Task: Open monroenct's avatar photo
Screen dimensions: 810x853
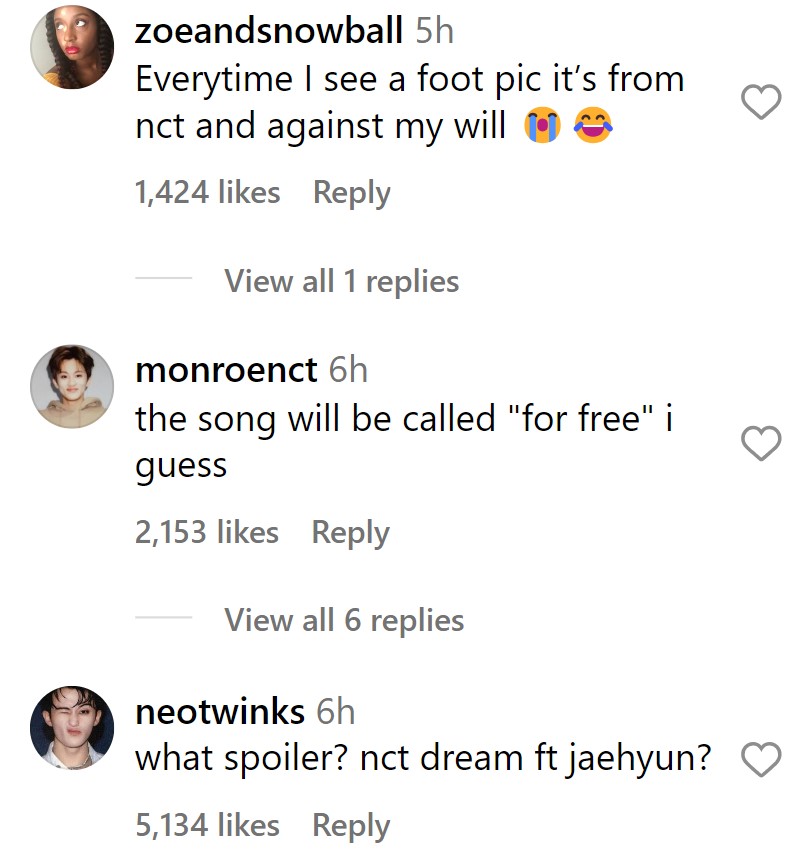Action: 72,387
